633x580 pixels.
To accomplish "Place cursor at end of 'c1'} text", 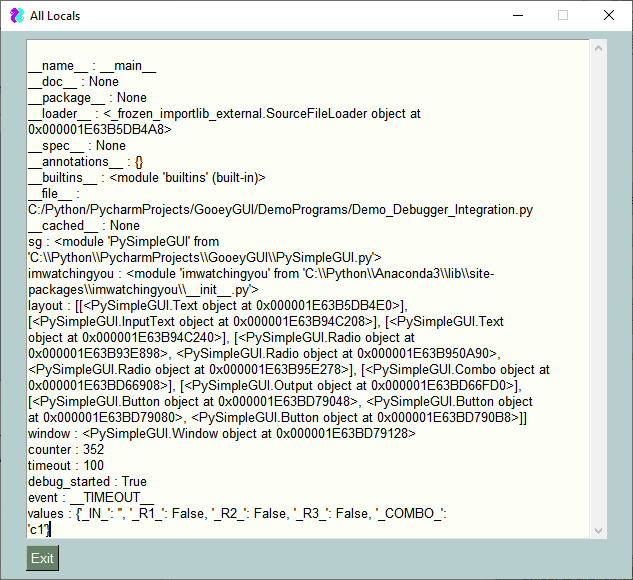I will (x=50, y=530).
